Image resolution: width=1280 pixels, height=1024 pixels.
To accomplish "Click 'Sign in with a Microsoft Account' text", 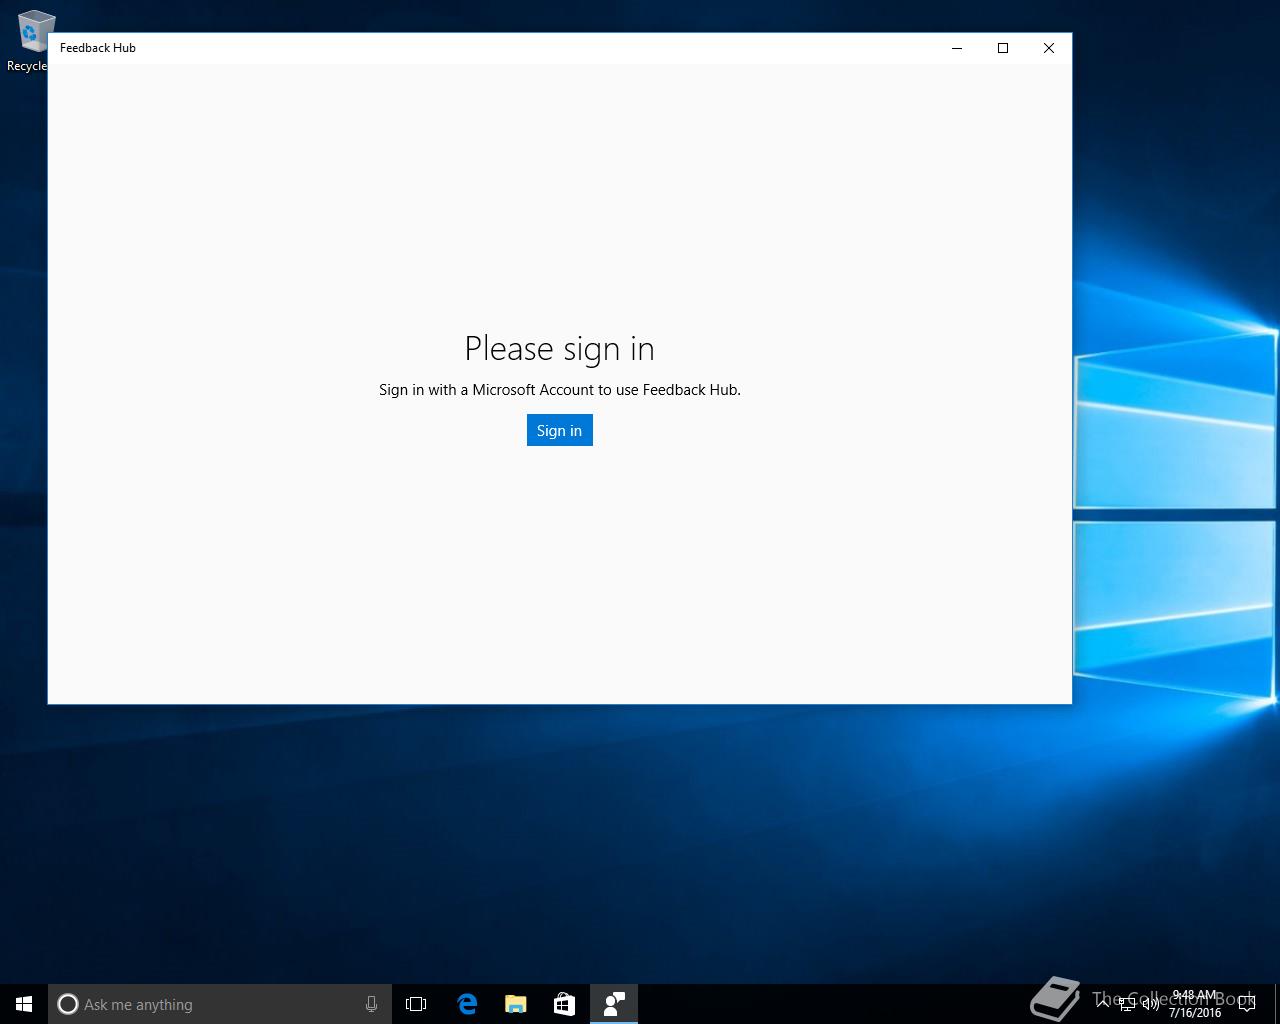I will coord(486,390).
